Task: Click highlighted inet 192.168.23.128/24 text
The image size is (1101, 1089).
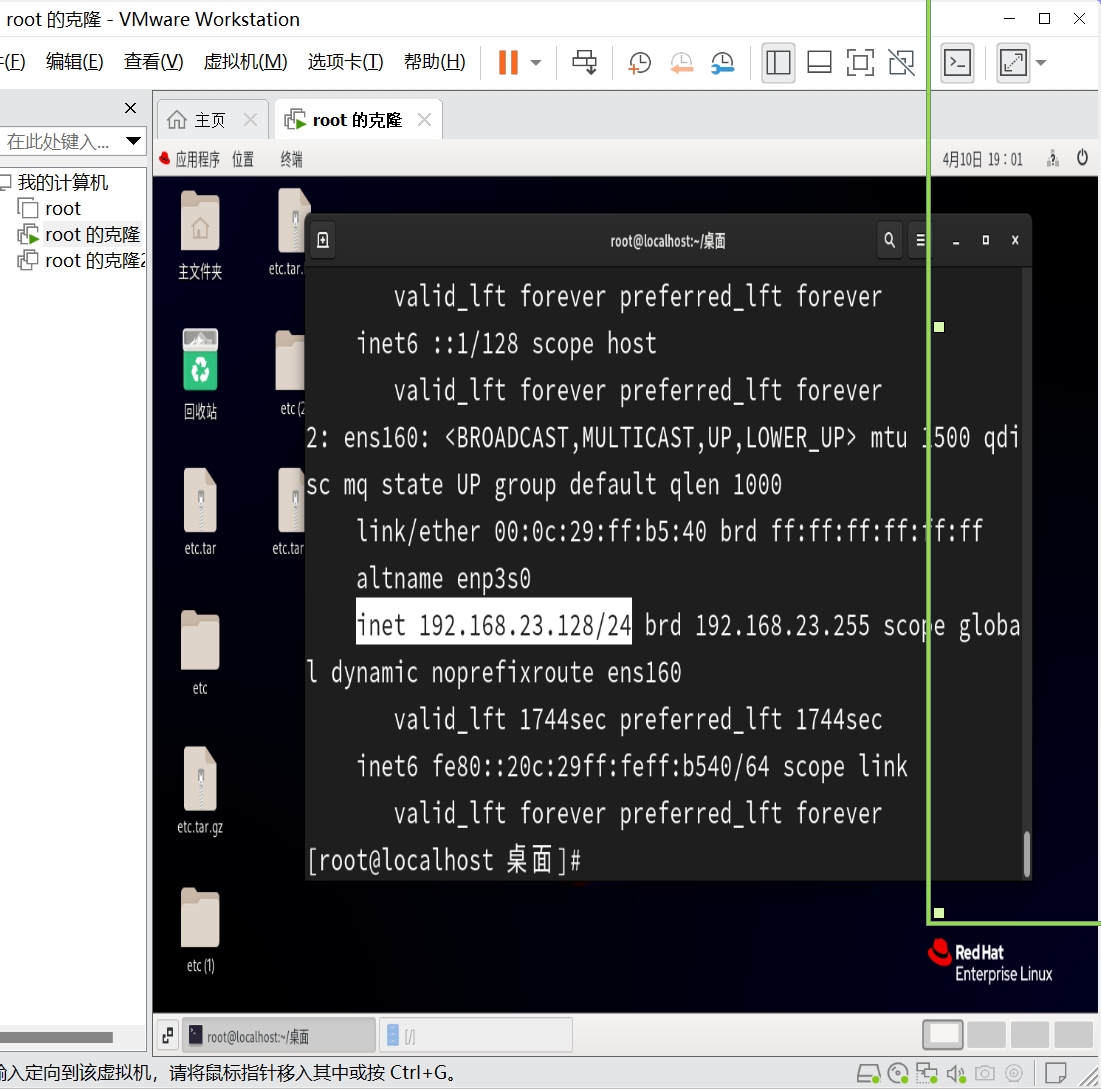Action: [x=494, y=621]
